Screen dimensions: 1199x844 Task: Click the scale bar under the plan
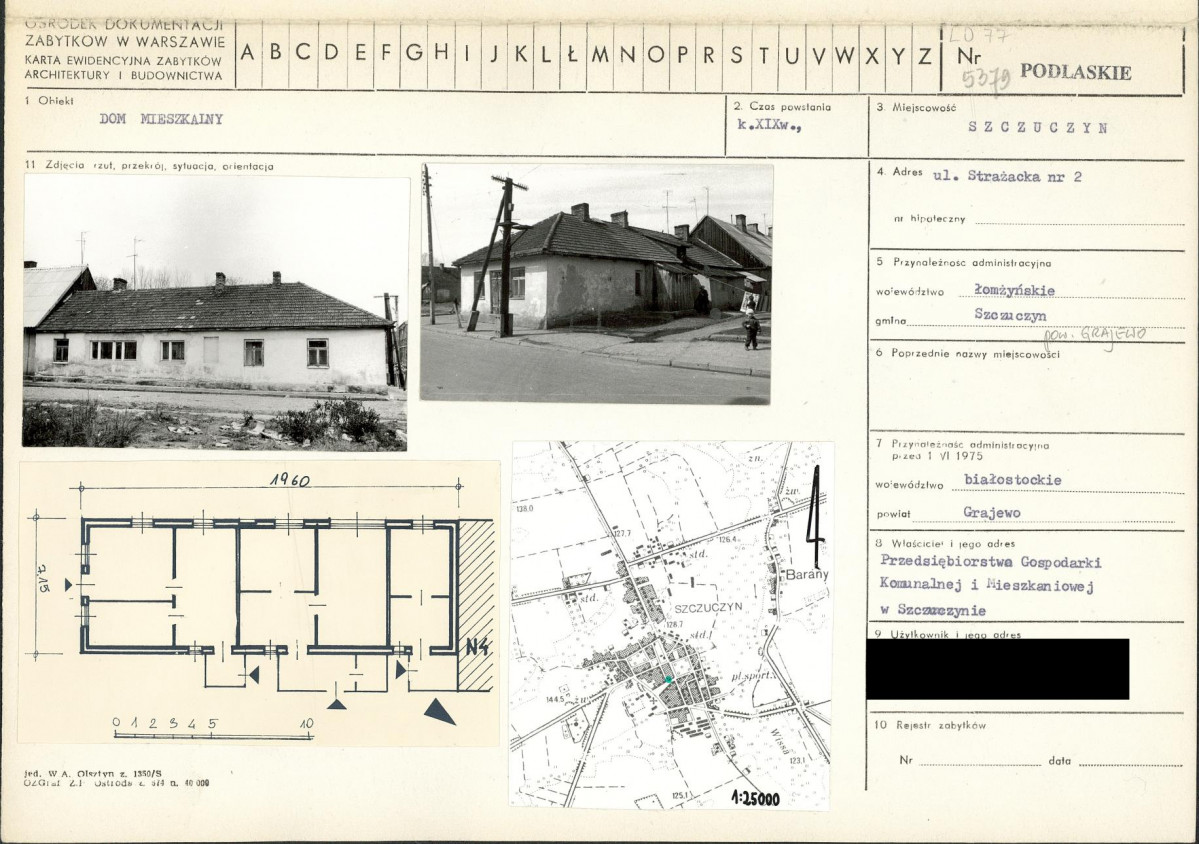click(x=213, y=729)
